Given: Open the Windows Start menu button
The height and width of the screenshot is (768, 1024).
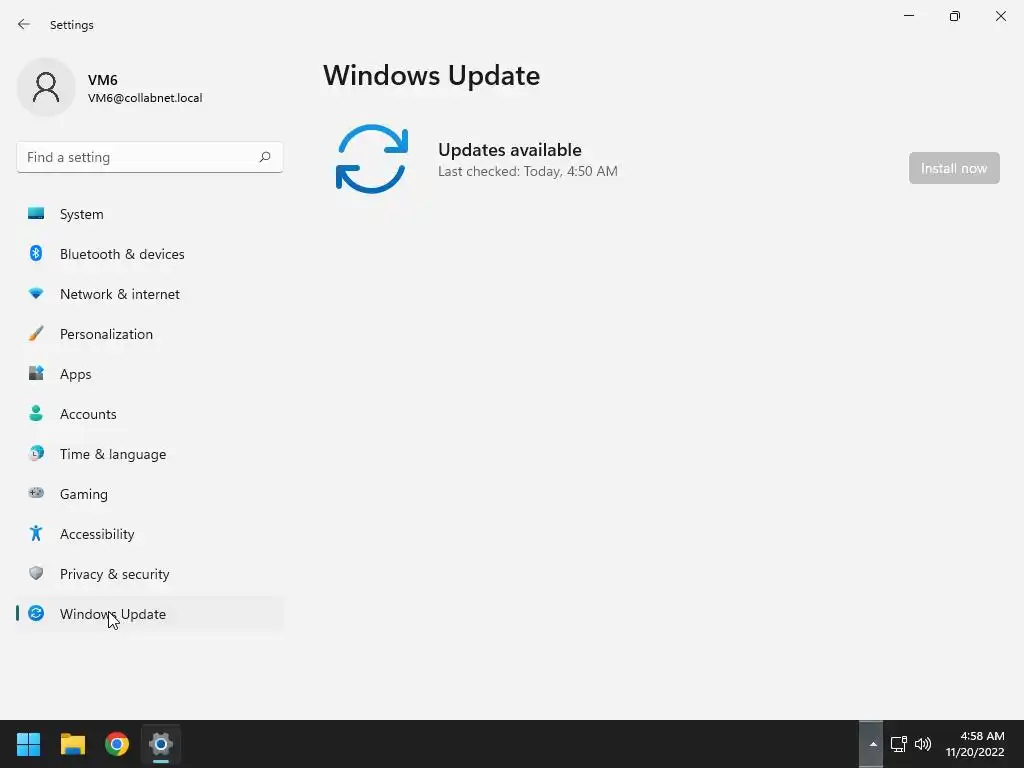Looking at the screenshot, I should click(x=28, y=744).
